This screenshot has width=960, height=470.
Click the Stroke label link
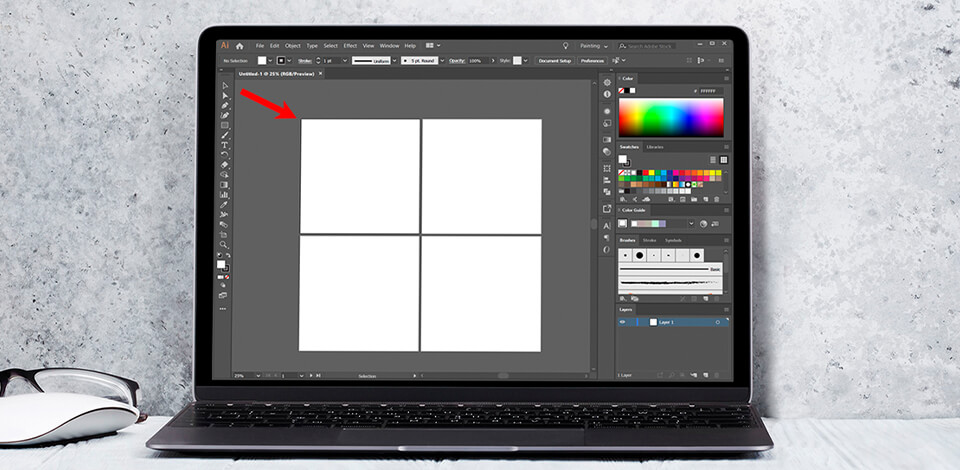(305, 61)
